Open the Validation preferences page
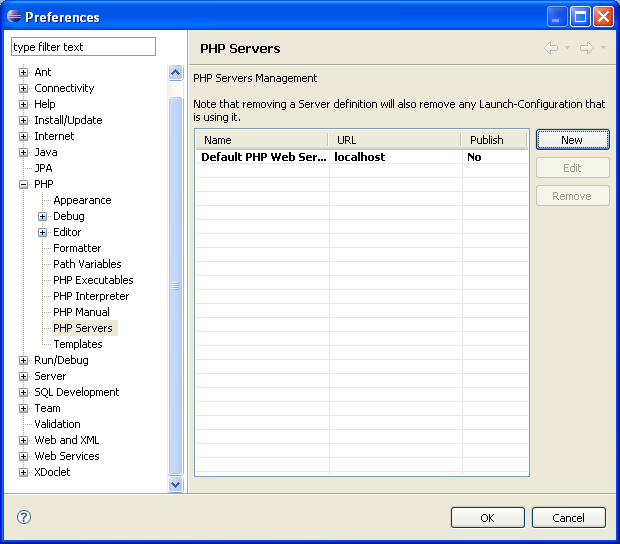 57,424
